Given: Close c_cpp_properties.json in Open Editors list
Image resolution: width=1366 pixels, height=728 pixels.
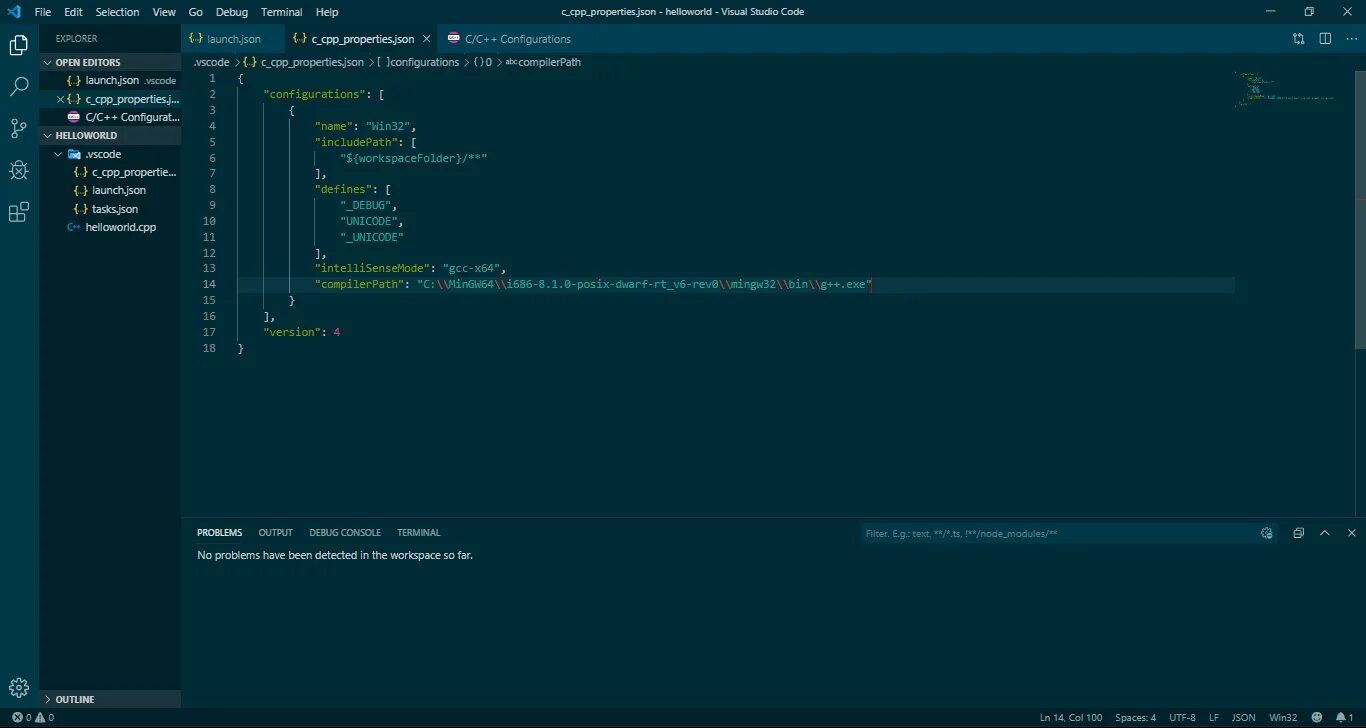Looking at the screenshot, I should (60, 99).
